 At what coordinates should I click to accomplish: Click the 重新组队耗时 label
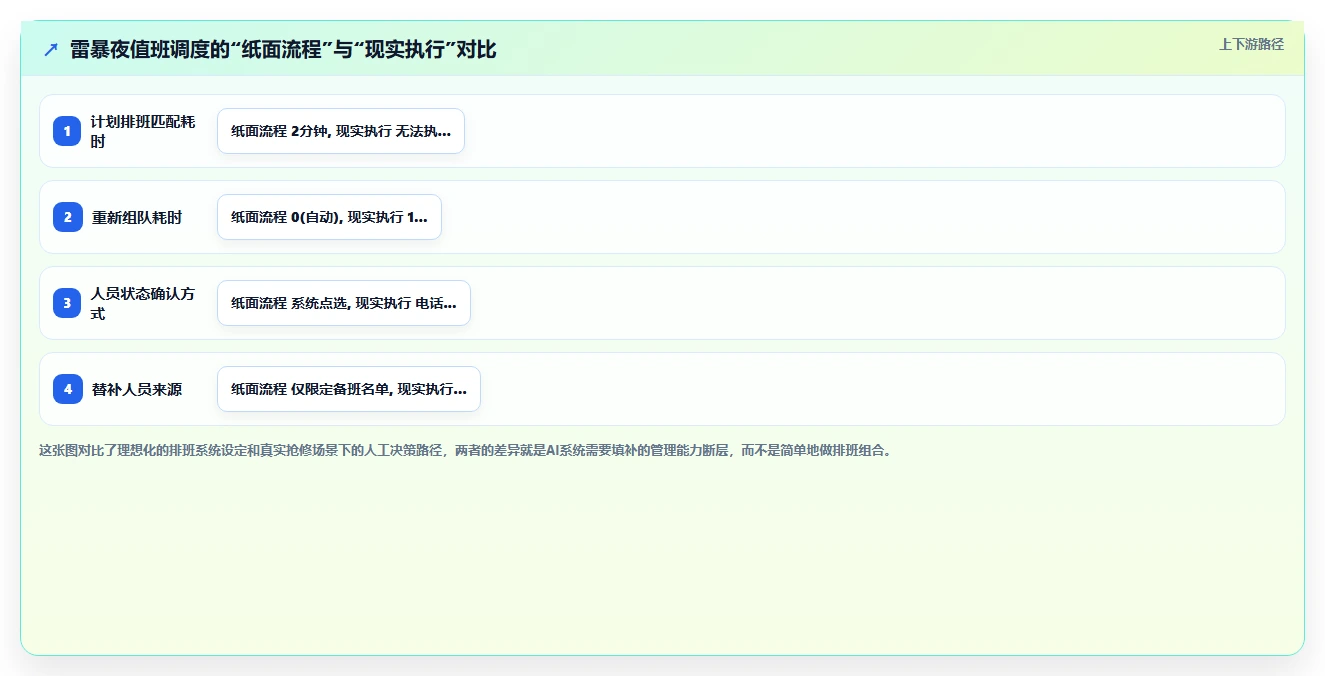(137, 217)
